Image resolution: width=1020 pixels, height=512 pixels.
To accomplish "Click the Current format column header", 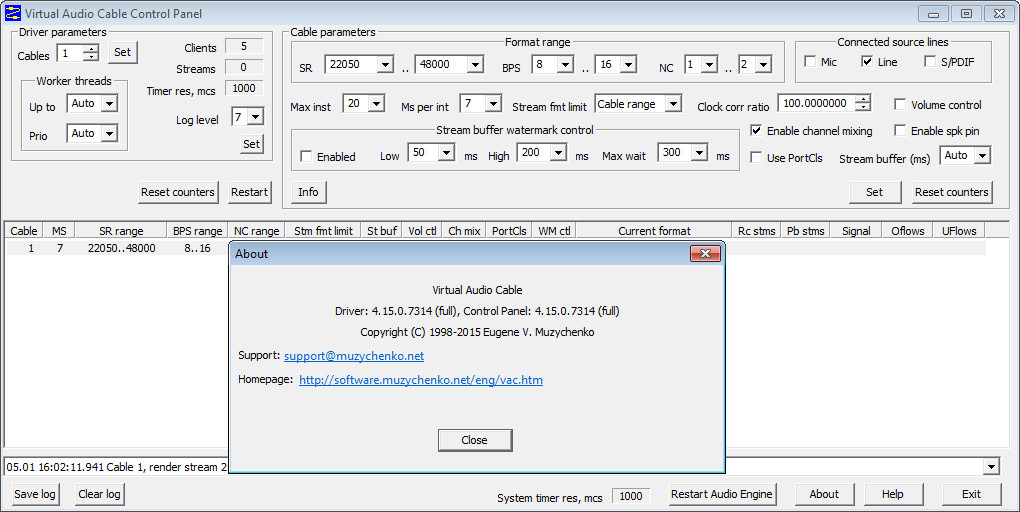I will pos(654,231).
